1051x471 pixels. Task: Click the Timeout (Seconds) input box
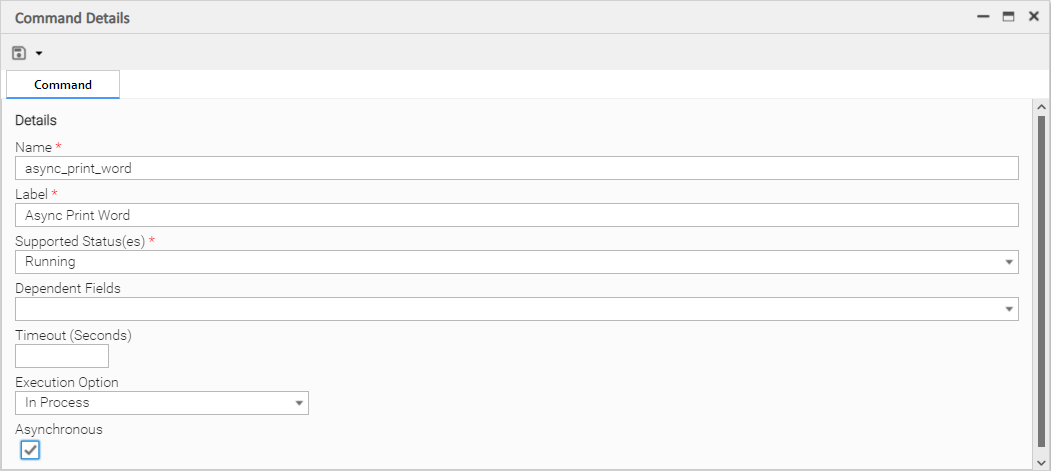click(62, 356)
